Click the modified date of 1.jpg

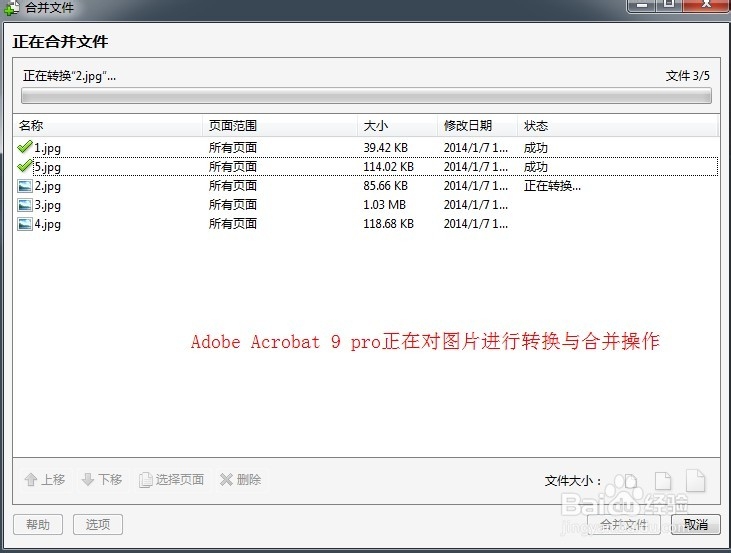pyautogui.click(x=476, y=148)
